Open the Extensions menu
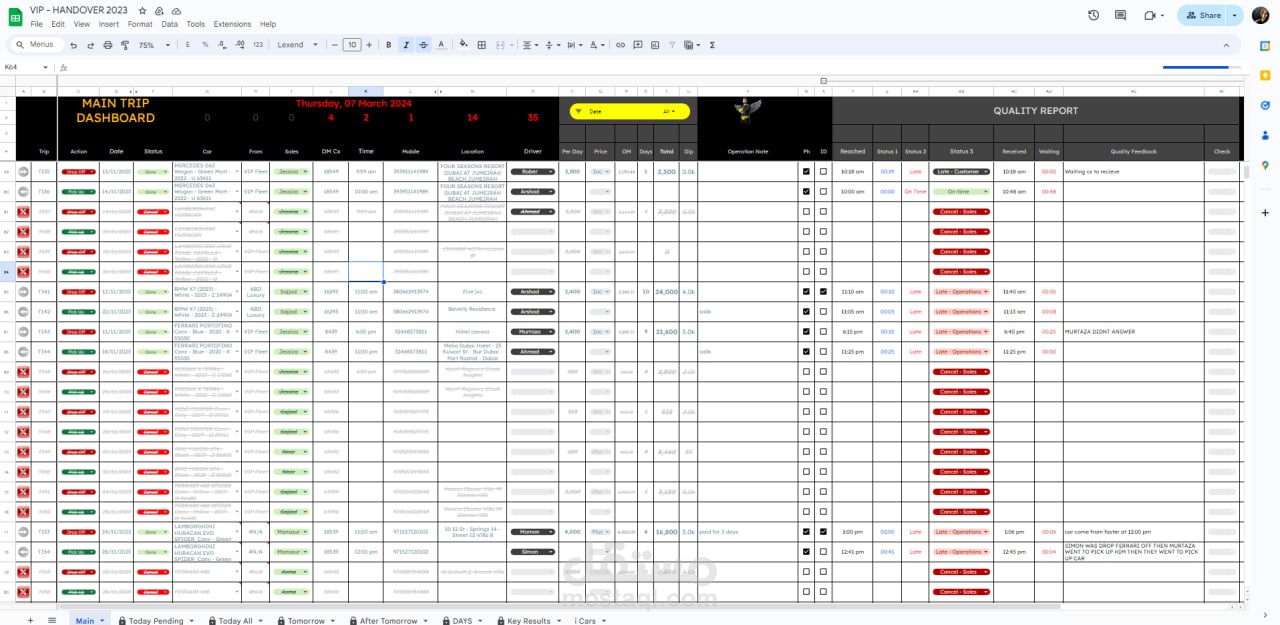1280x625 pixels. click(x=233, y=24)
